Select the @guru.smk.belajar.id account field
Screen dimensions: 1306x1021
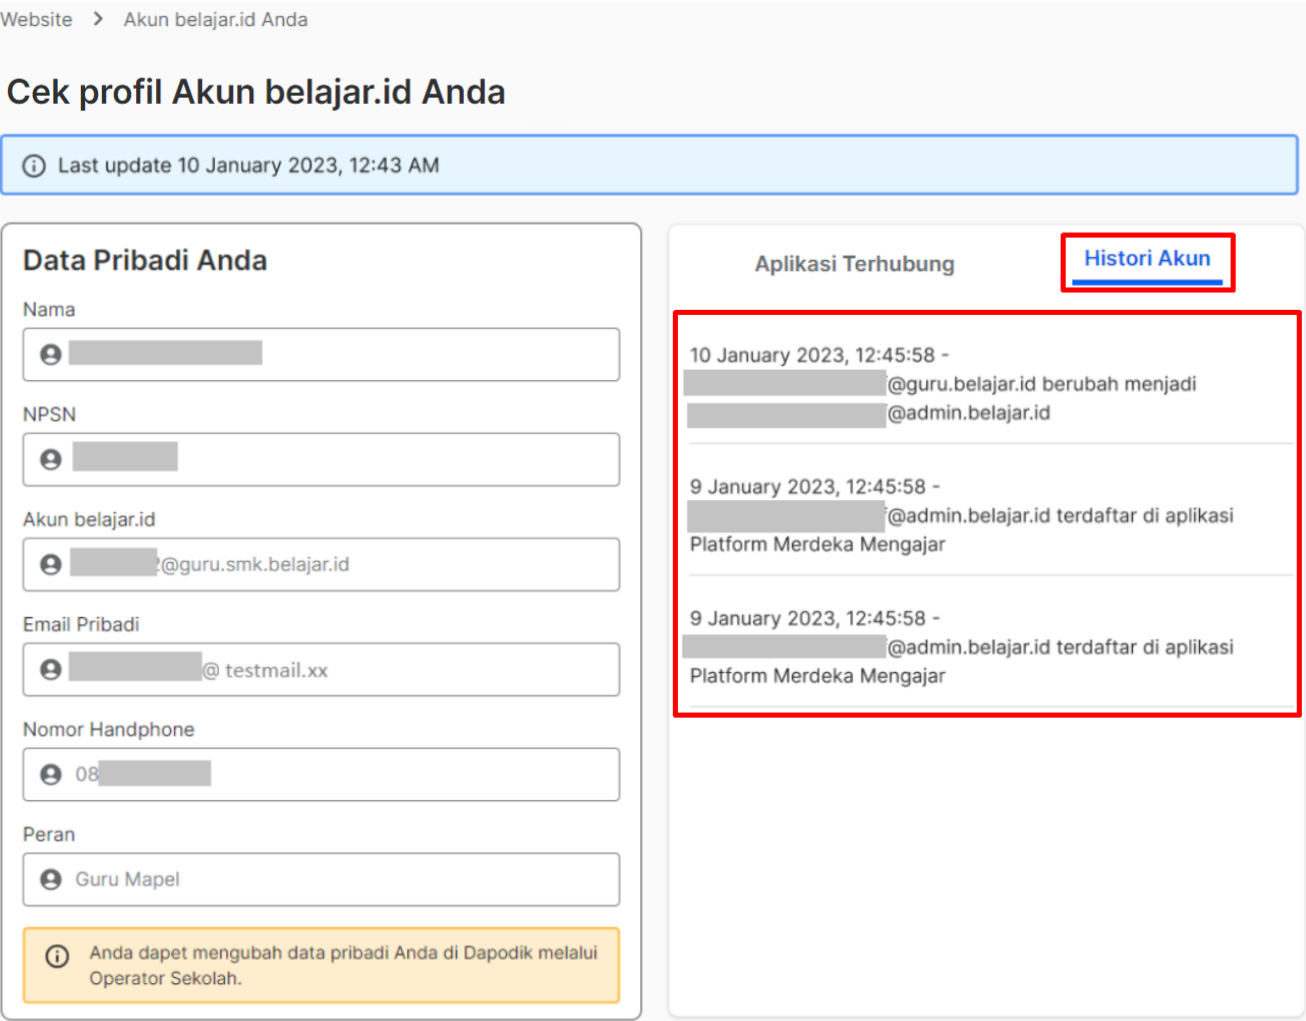tap(321, 564)
